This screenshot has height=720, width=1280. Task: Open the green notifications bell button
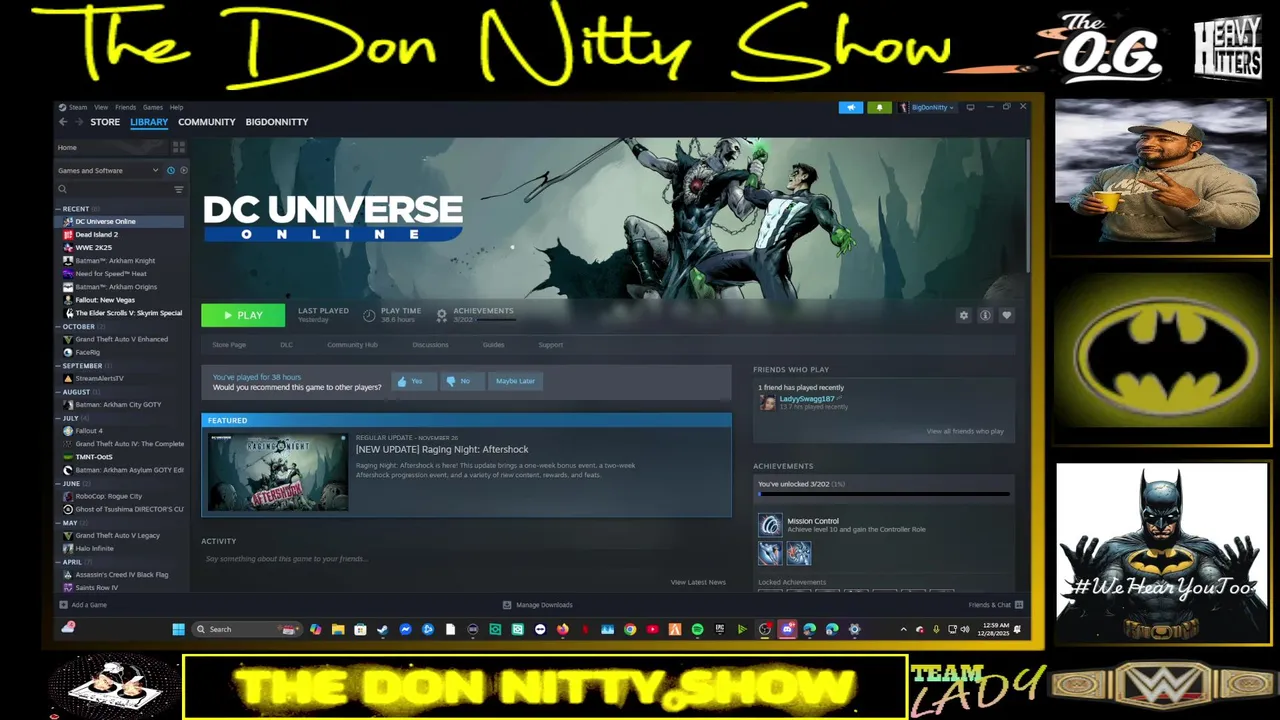(879, 107)
